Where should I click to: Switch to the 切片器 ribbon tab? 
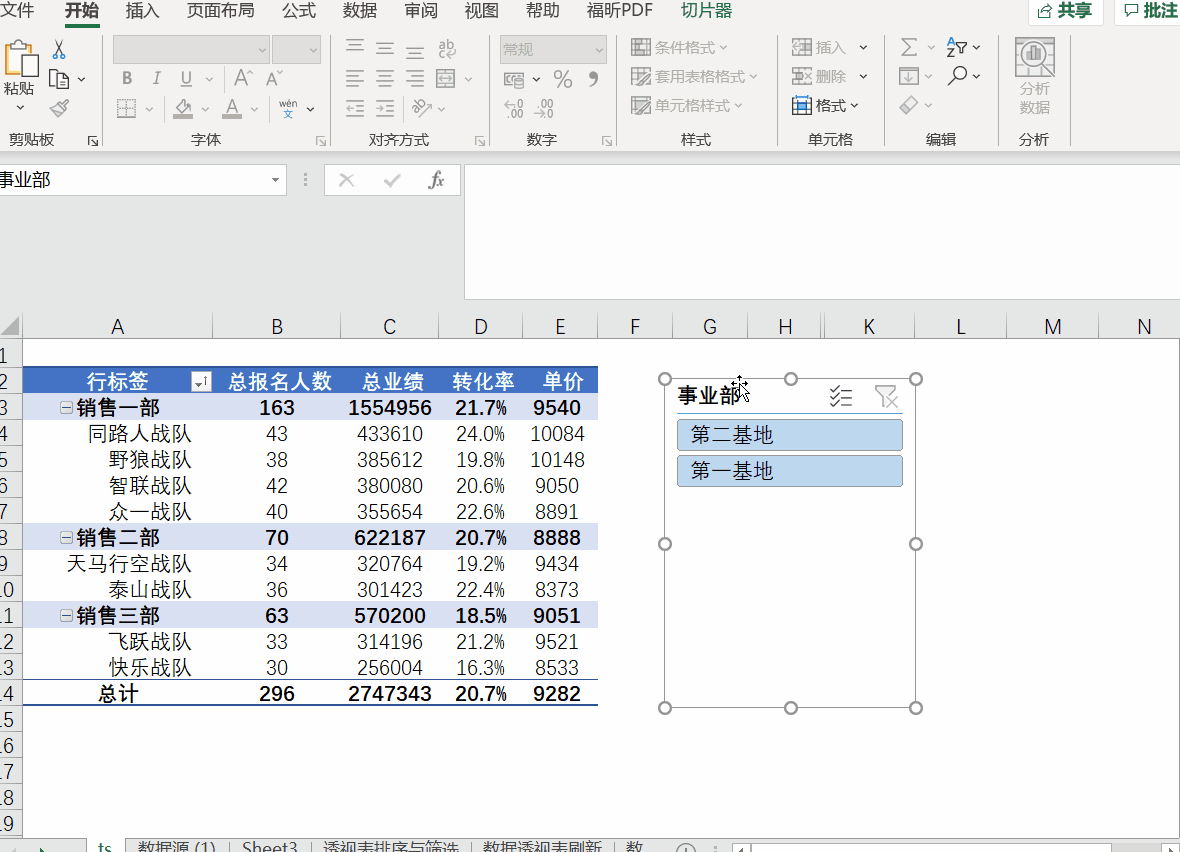tap(707, 11)
